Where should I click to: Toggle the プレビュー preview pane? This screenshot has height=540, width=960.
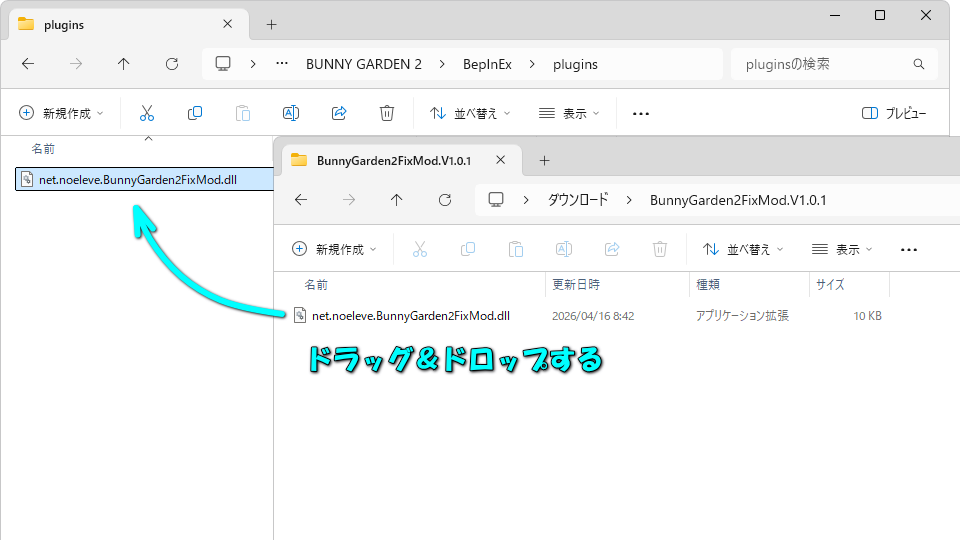(894, 114)
